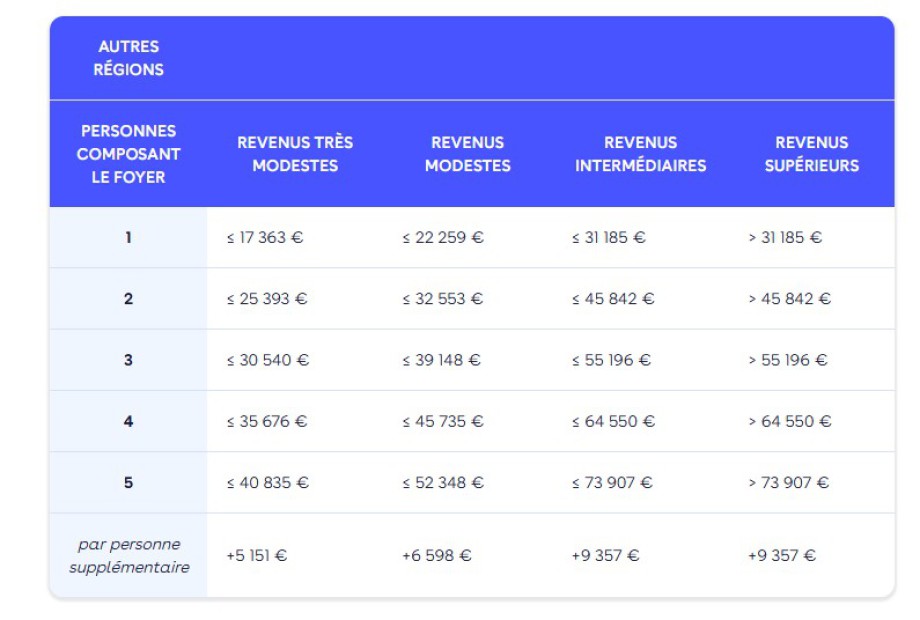
Task: Select the ≤ 22 259 € cell
Action: [x=443, y=238]
